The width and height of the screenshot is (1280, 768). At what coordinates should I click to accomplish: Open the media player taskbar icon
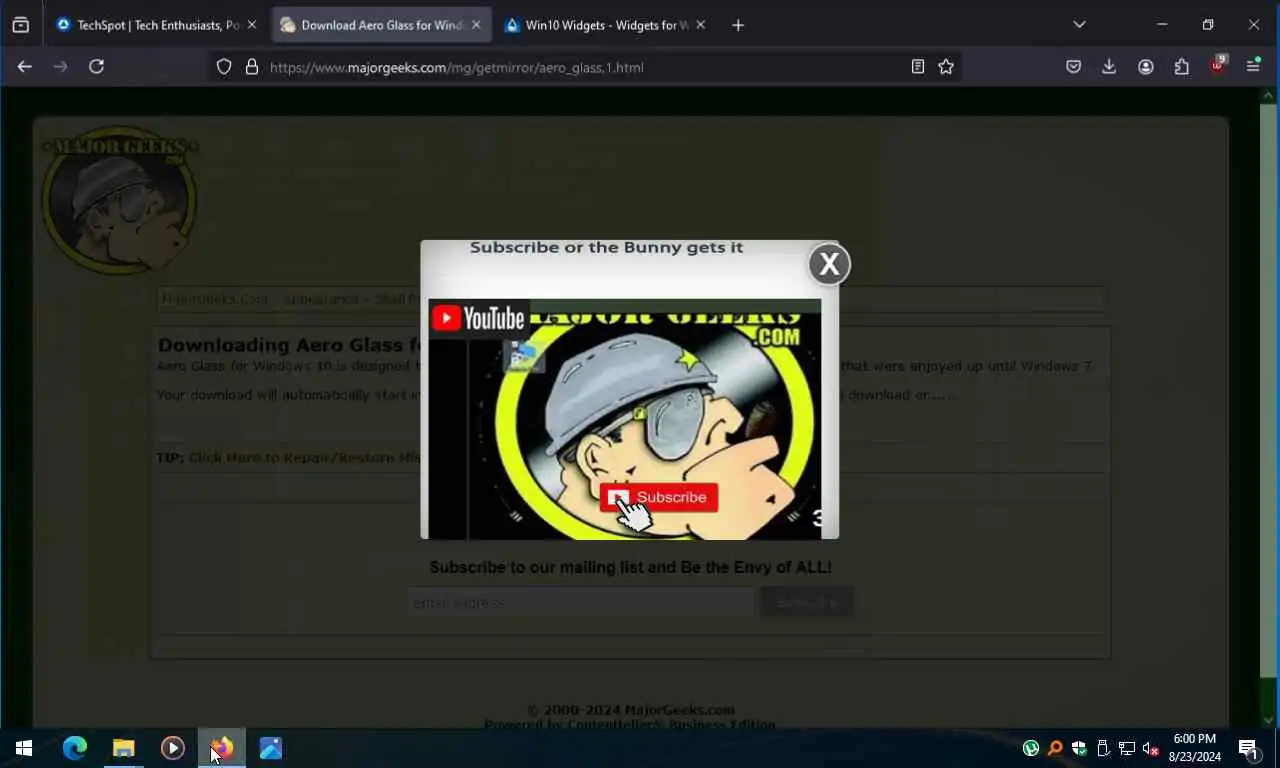coord(172,748)
